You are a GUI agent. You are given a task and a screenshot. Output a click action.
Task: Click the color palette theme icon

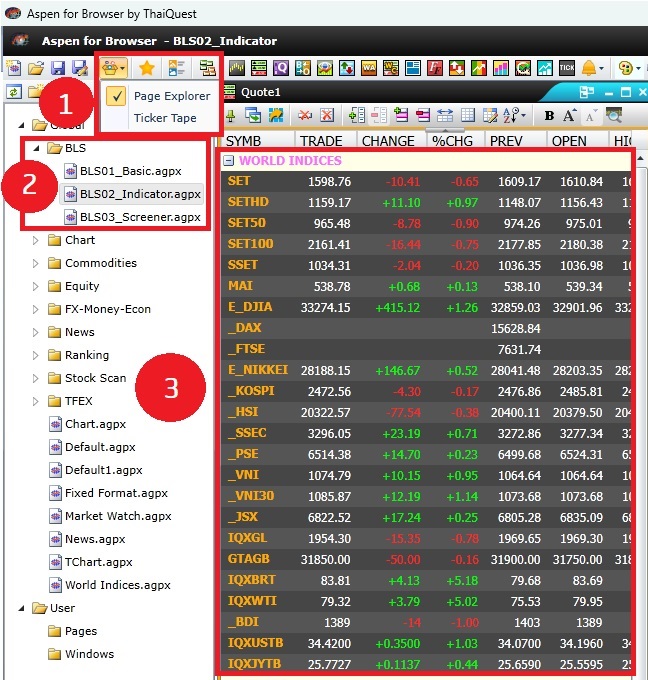[625, 68]
